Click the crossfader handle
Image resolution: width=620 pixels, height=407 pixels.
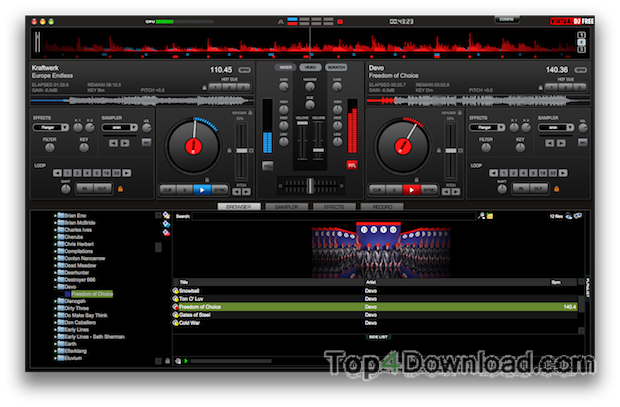310,185
